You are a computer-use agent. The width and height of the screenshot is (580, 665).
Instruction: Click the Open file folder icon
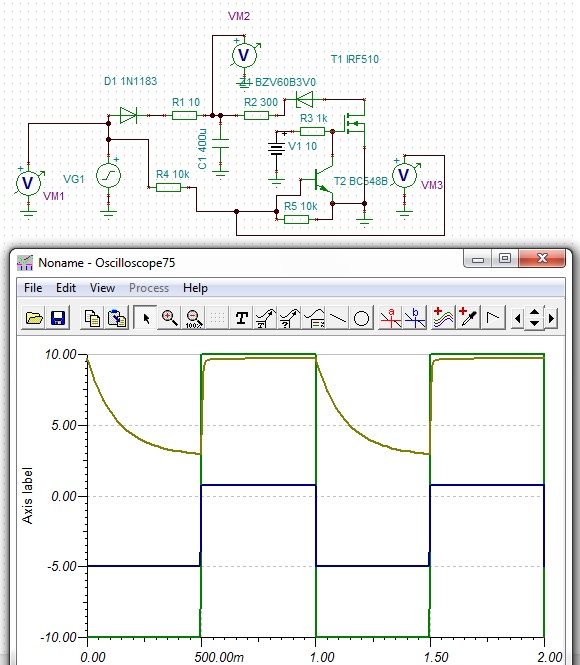point(34,318)
